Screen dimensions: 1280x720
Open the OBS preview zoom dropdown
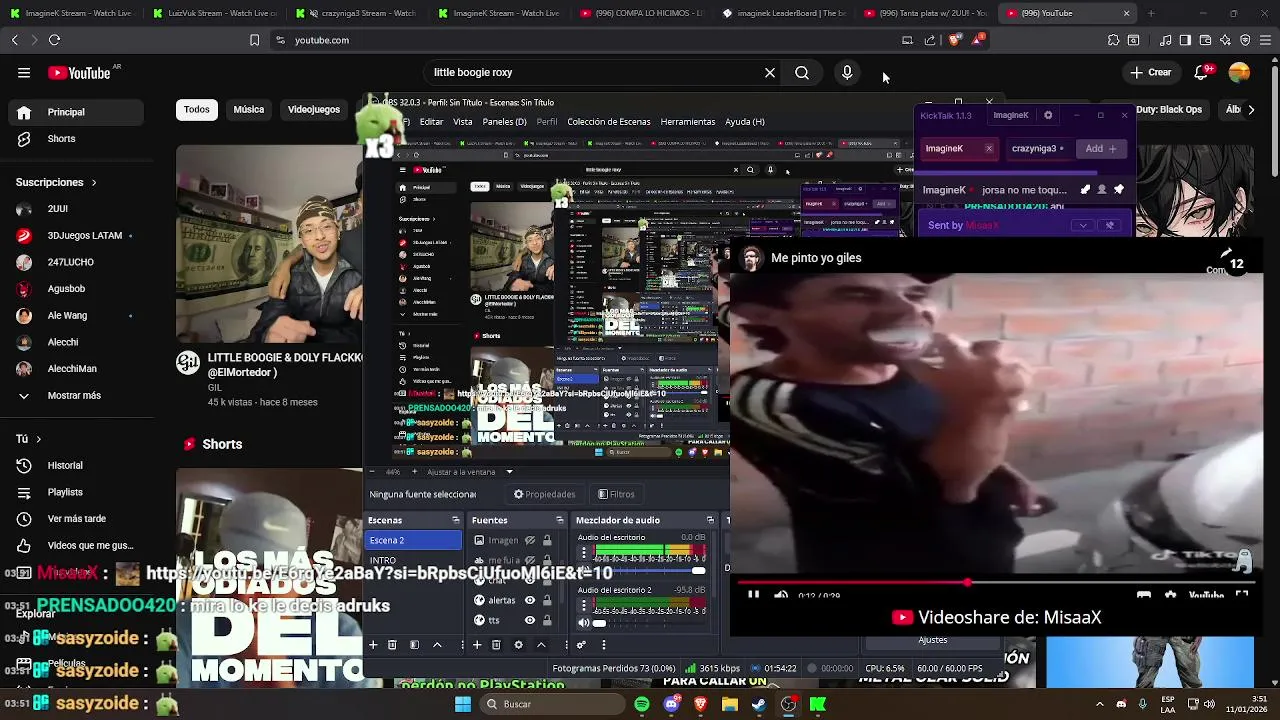(x=509, y=472)
